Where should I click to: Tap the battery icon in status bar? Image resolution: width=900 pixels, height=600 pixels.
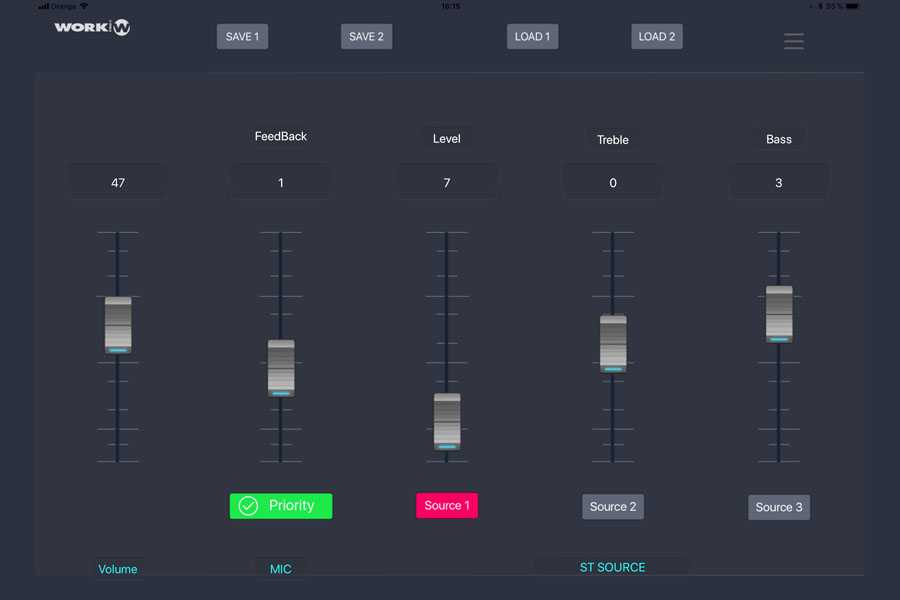click(x=851, y=6)
